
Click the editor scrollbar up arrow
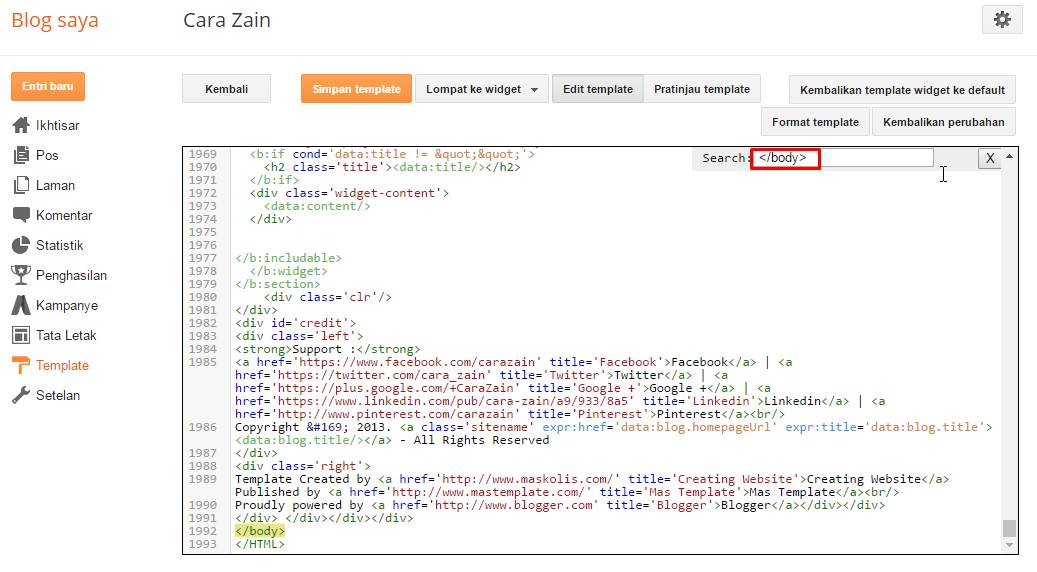pyautogui.click(x=1009, y=156)
